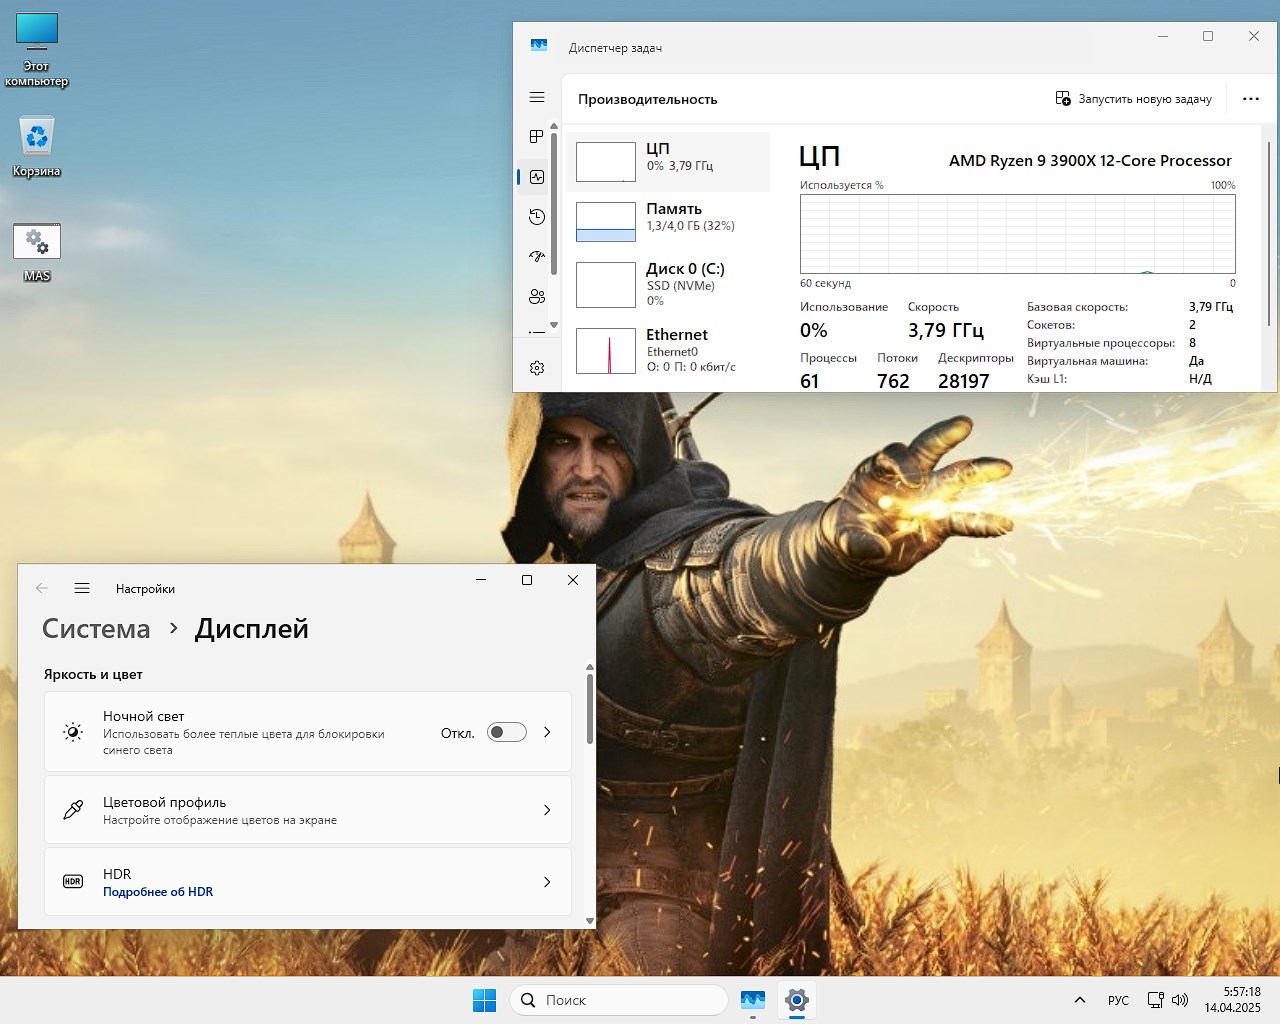
Task: Click the Settings window vertical scrollbar
Action: [590, 708]
